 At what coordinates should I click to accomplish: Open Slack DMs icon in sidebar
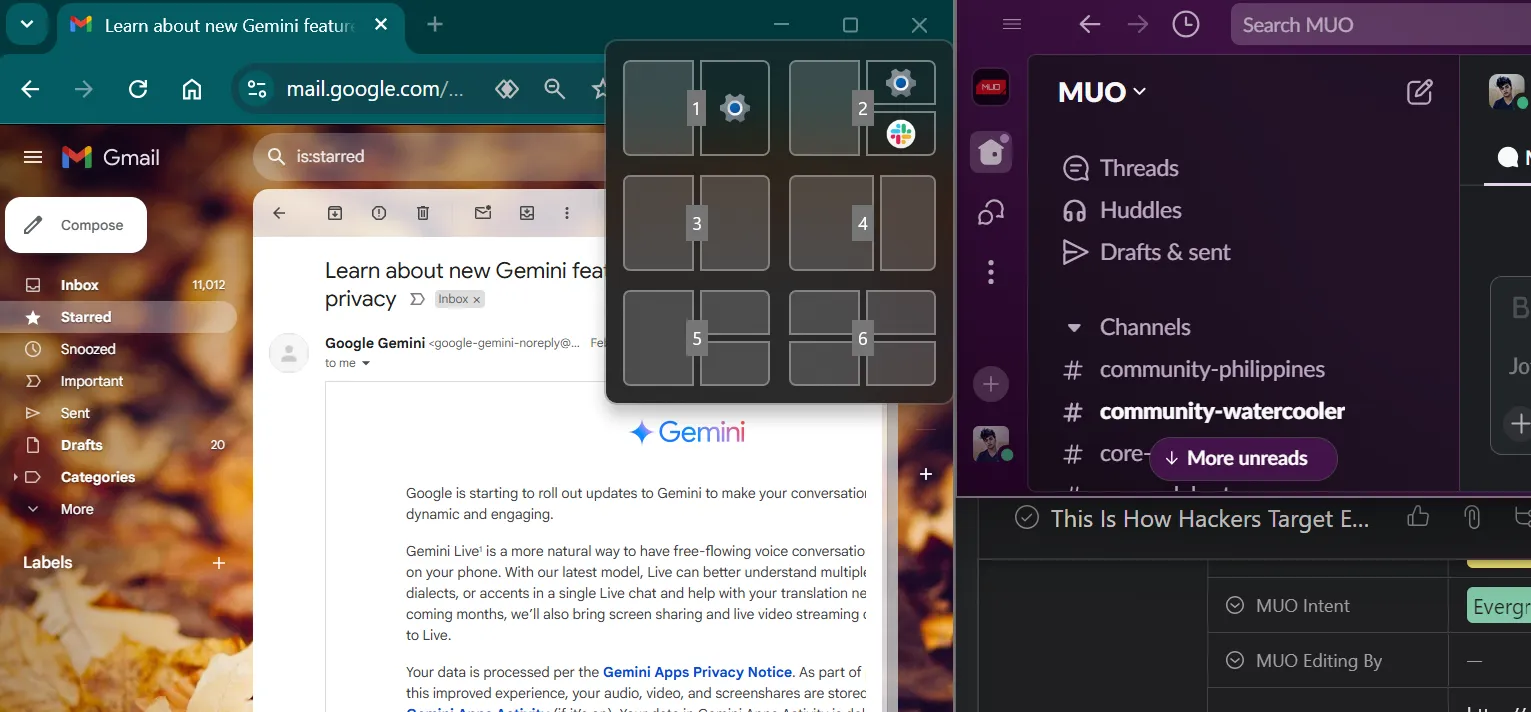991,212
